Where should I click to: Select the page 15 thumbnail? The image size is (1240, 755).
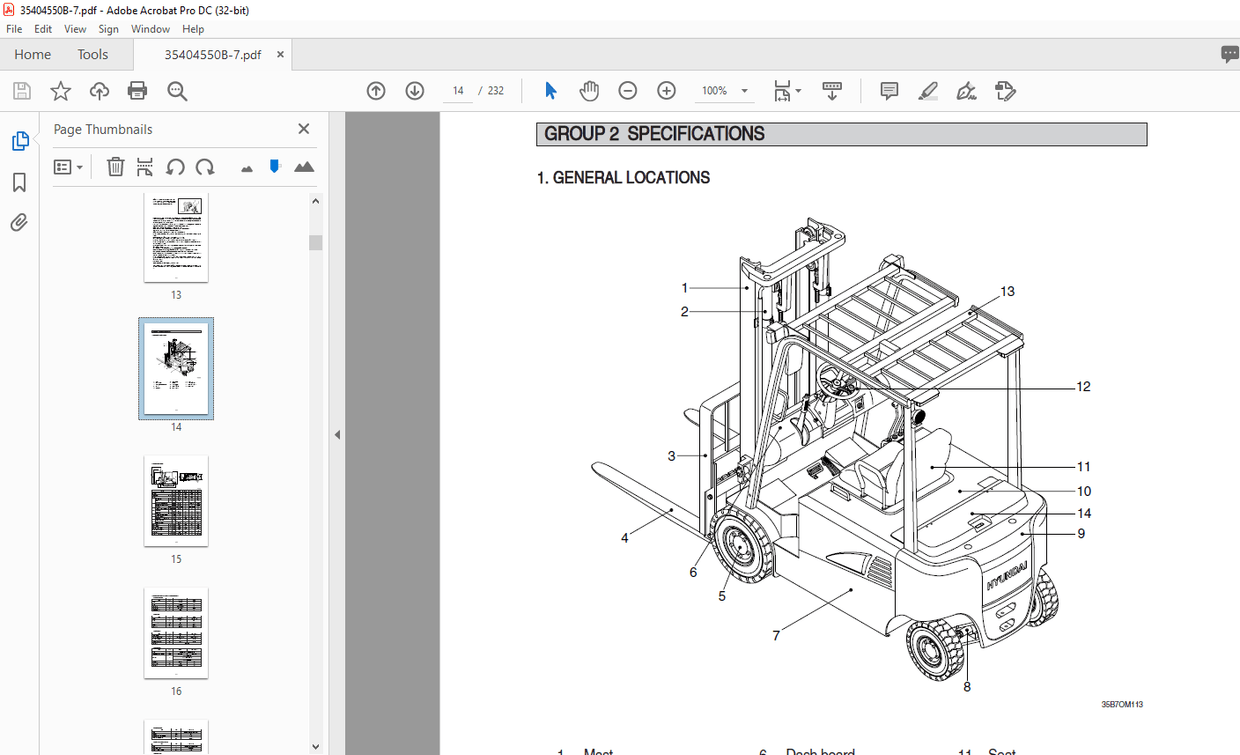[x=176, y=501]
